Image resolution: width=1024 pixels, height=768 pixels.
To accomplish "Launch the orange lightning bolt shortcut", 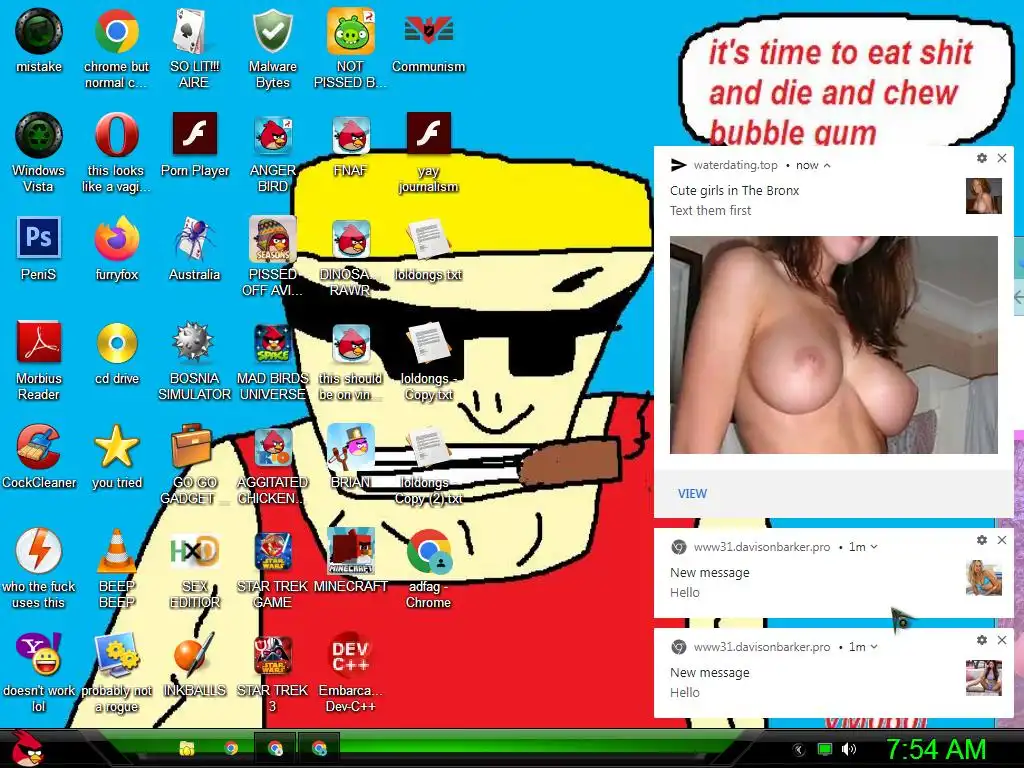I will pyautogui.click(x=39, y=568).
